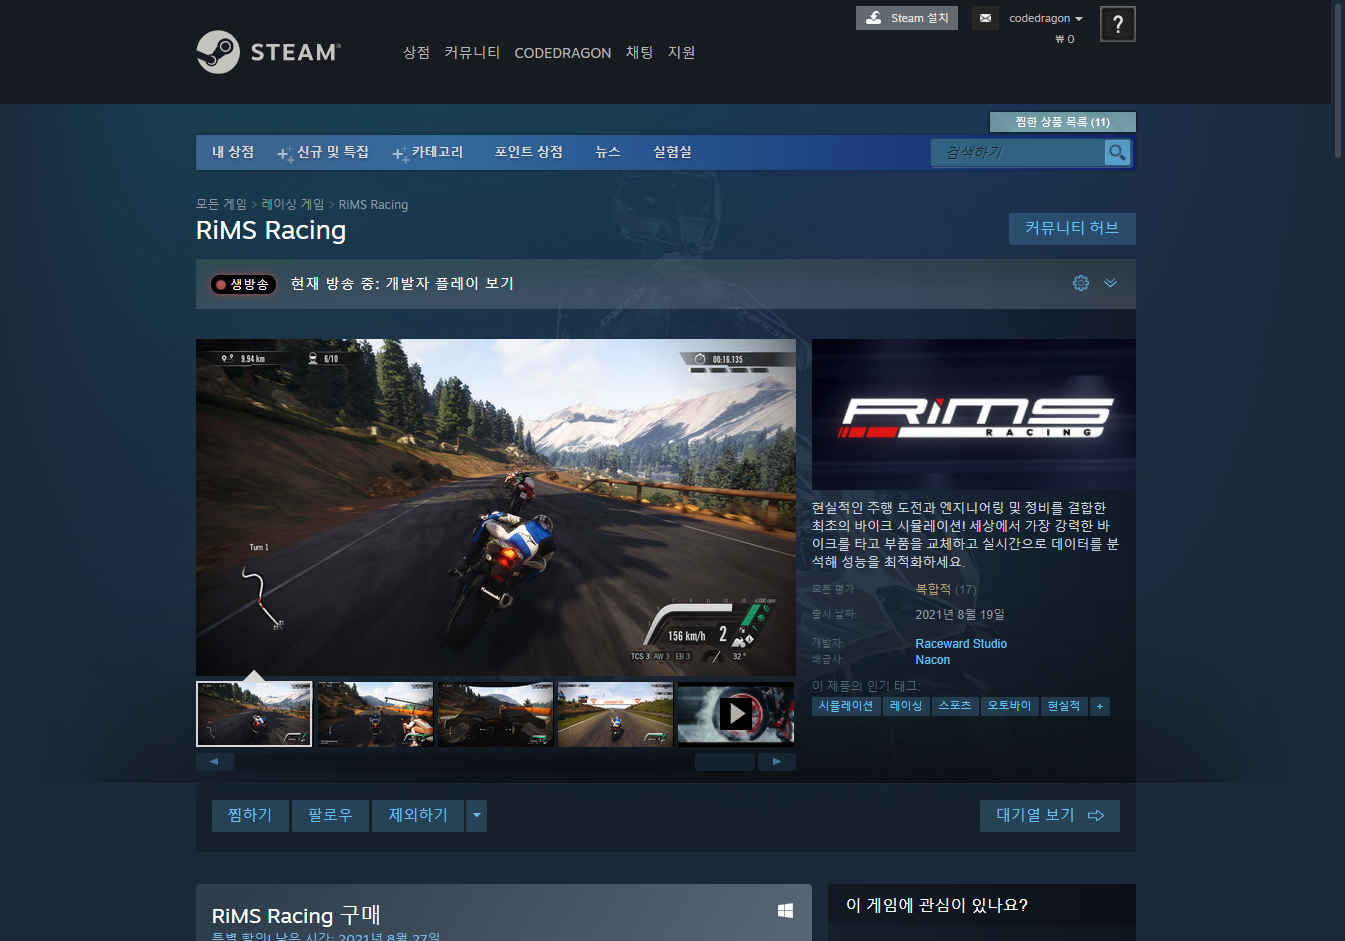Select the first screenshot thumbnail

coord(254,714)
